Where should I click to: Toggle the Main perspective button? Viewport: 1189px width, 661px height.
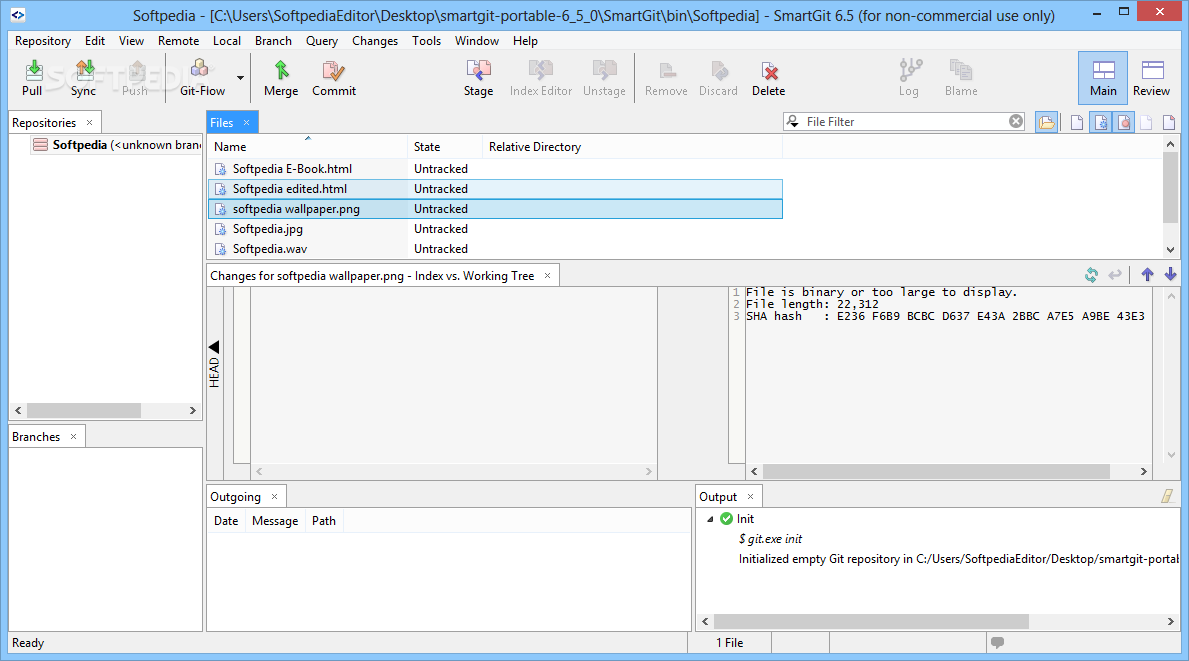(x=1103, y=78)
